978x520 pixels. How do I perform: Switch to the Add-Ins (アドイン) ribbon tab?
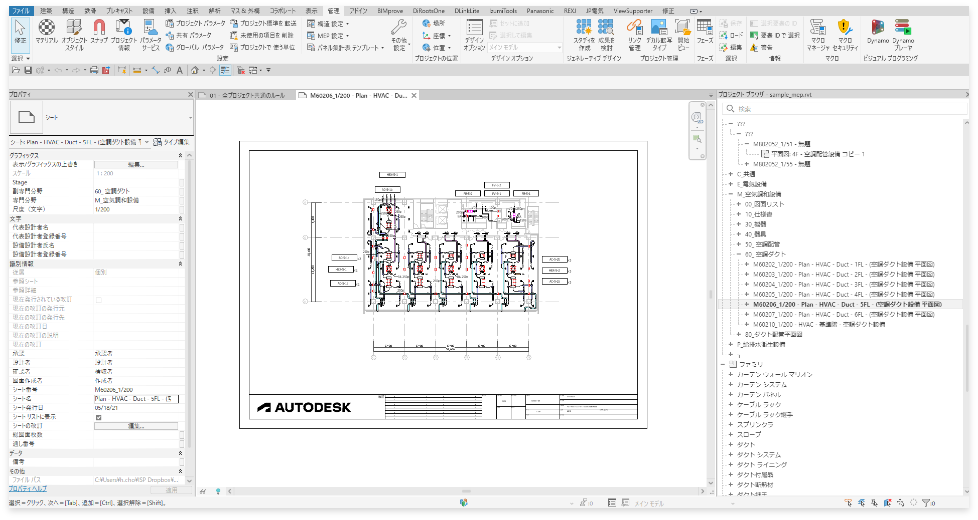pyautogui.click(x=358, y=11)
